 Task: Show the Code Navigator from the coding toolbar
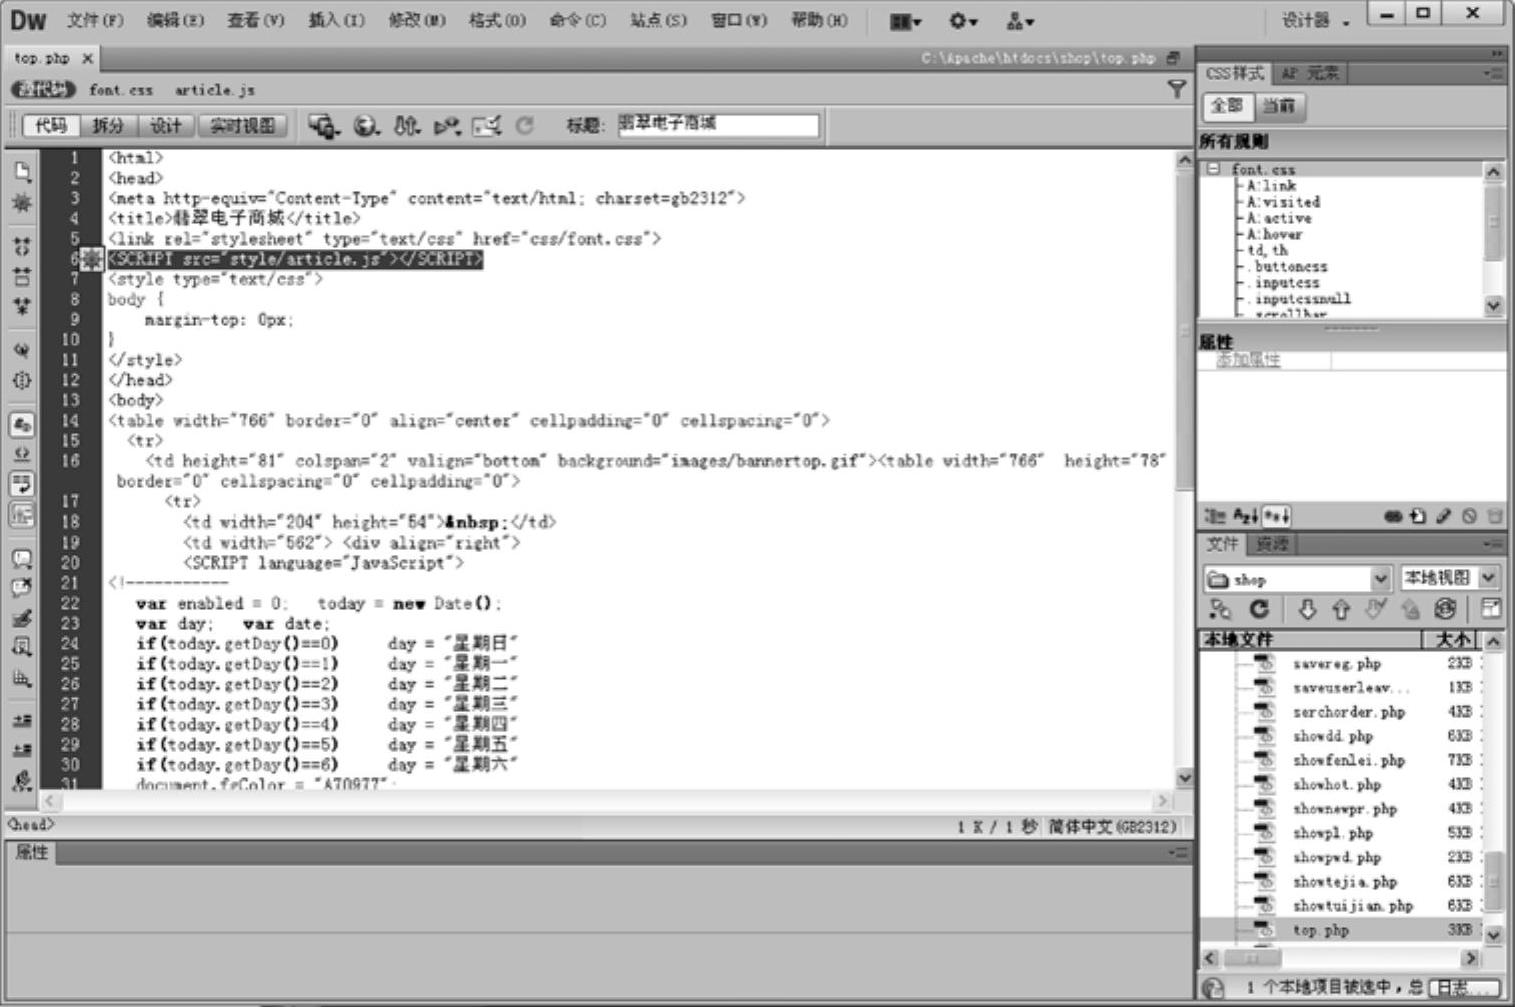coord(21,203)
